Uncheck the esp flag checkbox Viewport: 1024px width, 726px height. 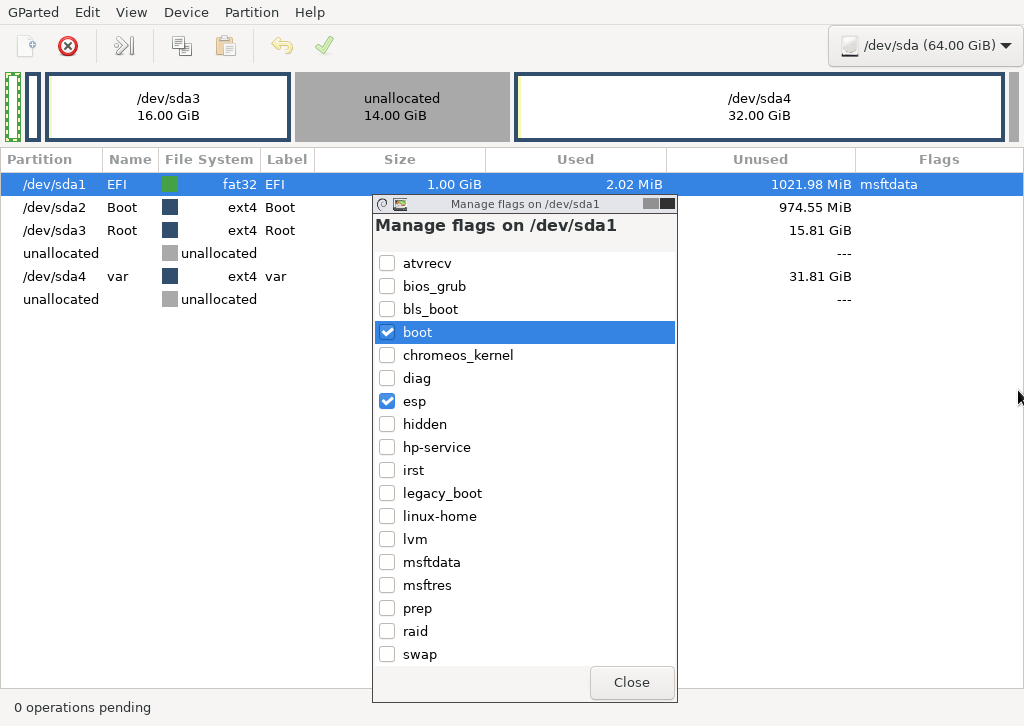pos(387,401)
